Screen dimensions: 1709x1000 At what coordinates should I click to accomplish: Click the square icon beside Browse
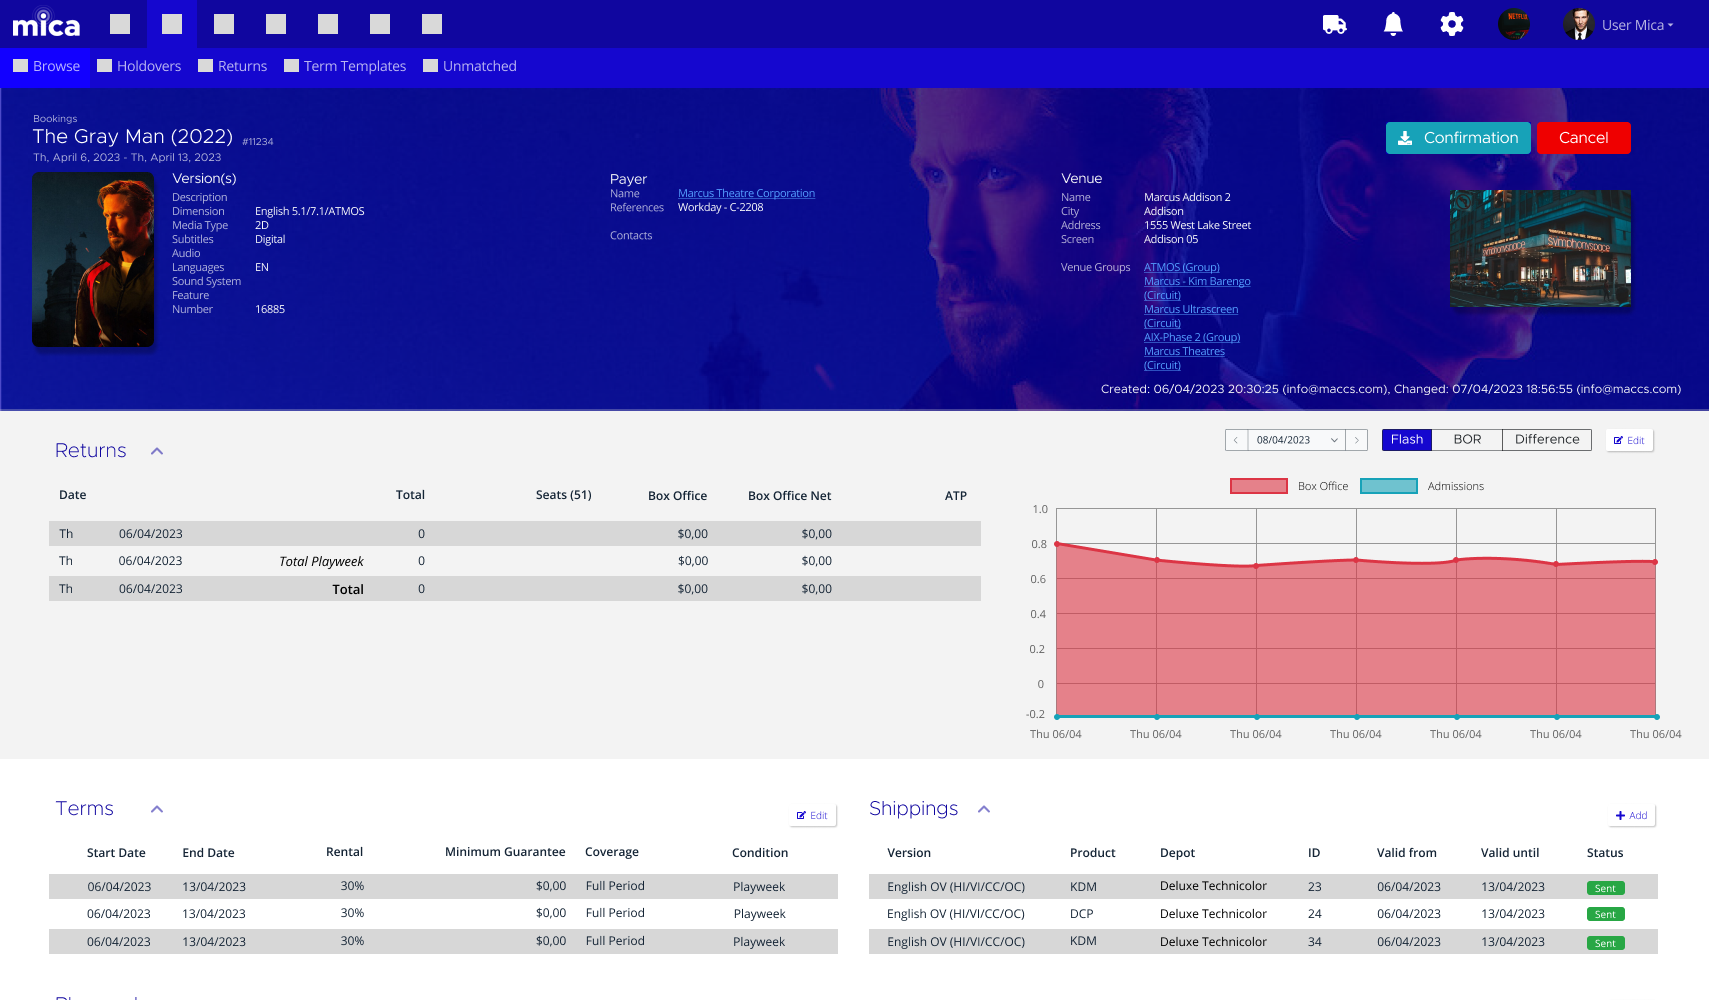20,66
